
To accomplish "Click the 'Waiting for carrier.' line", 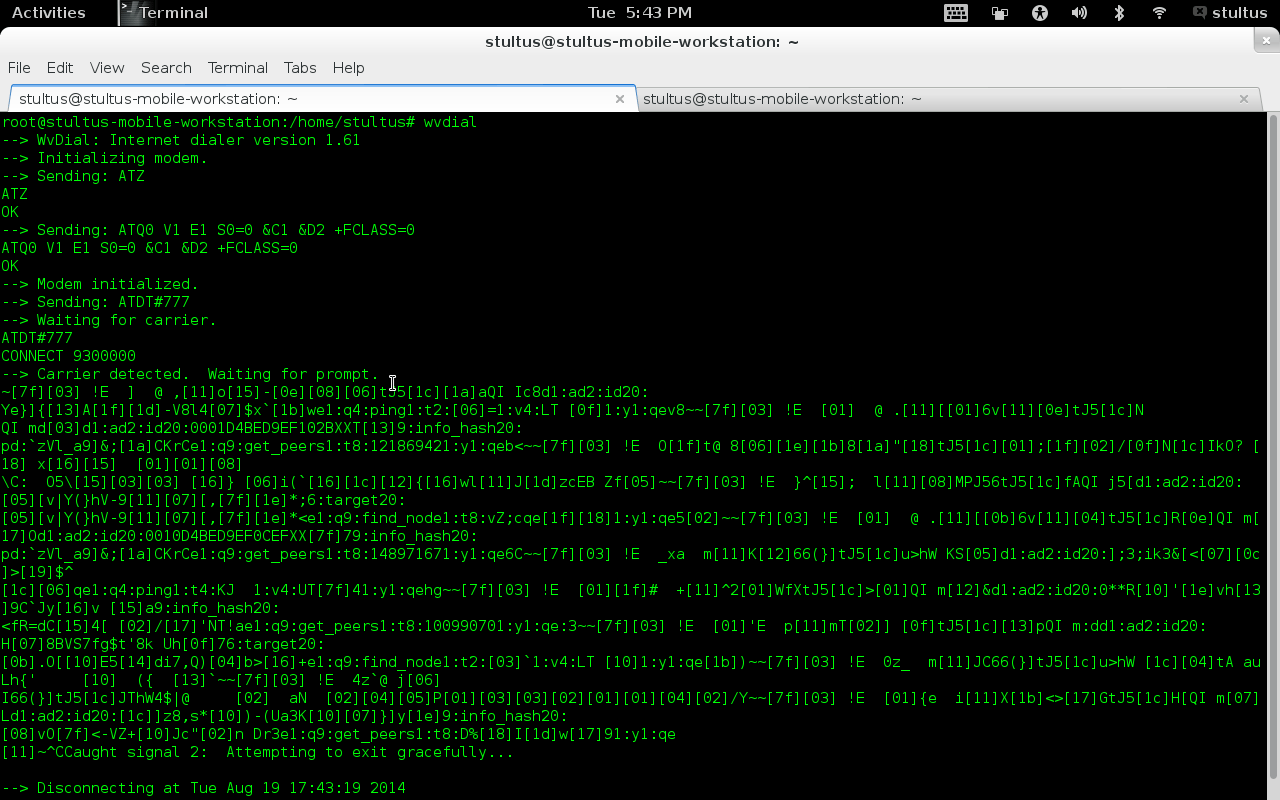I will (x=109, y=320).
